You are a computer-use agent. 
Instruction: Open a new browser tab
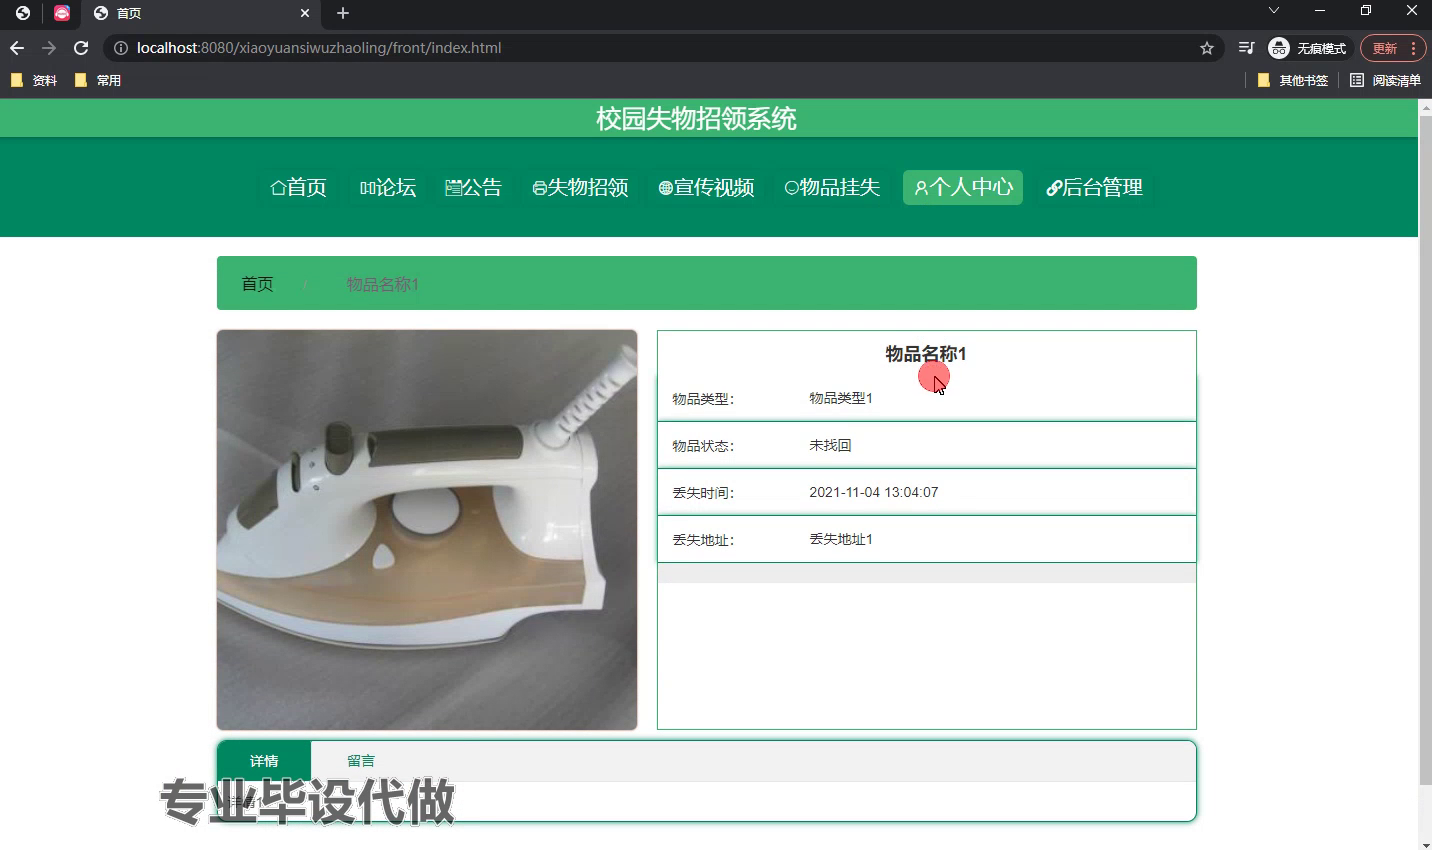pos(343,13)
